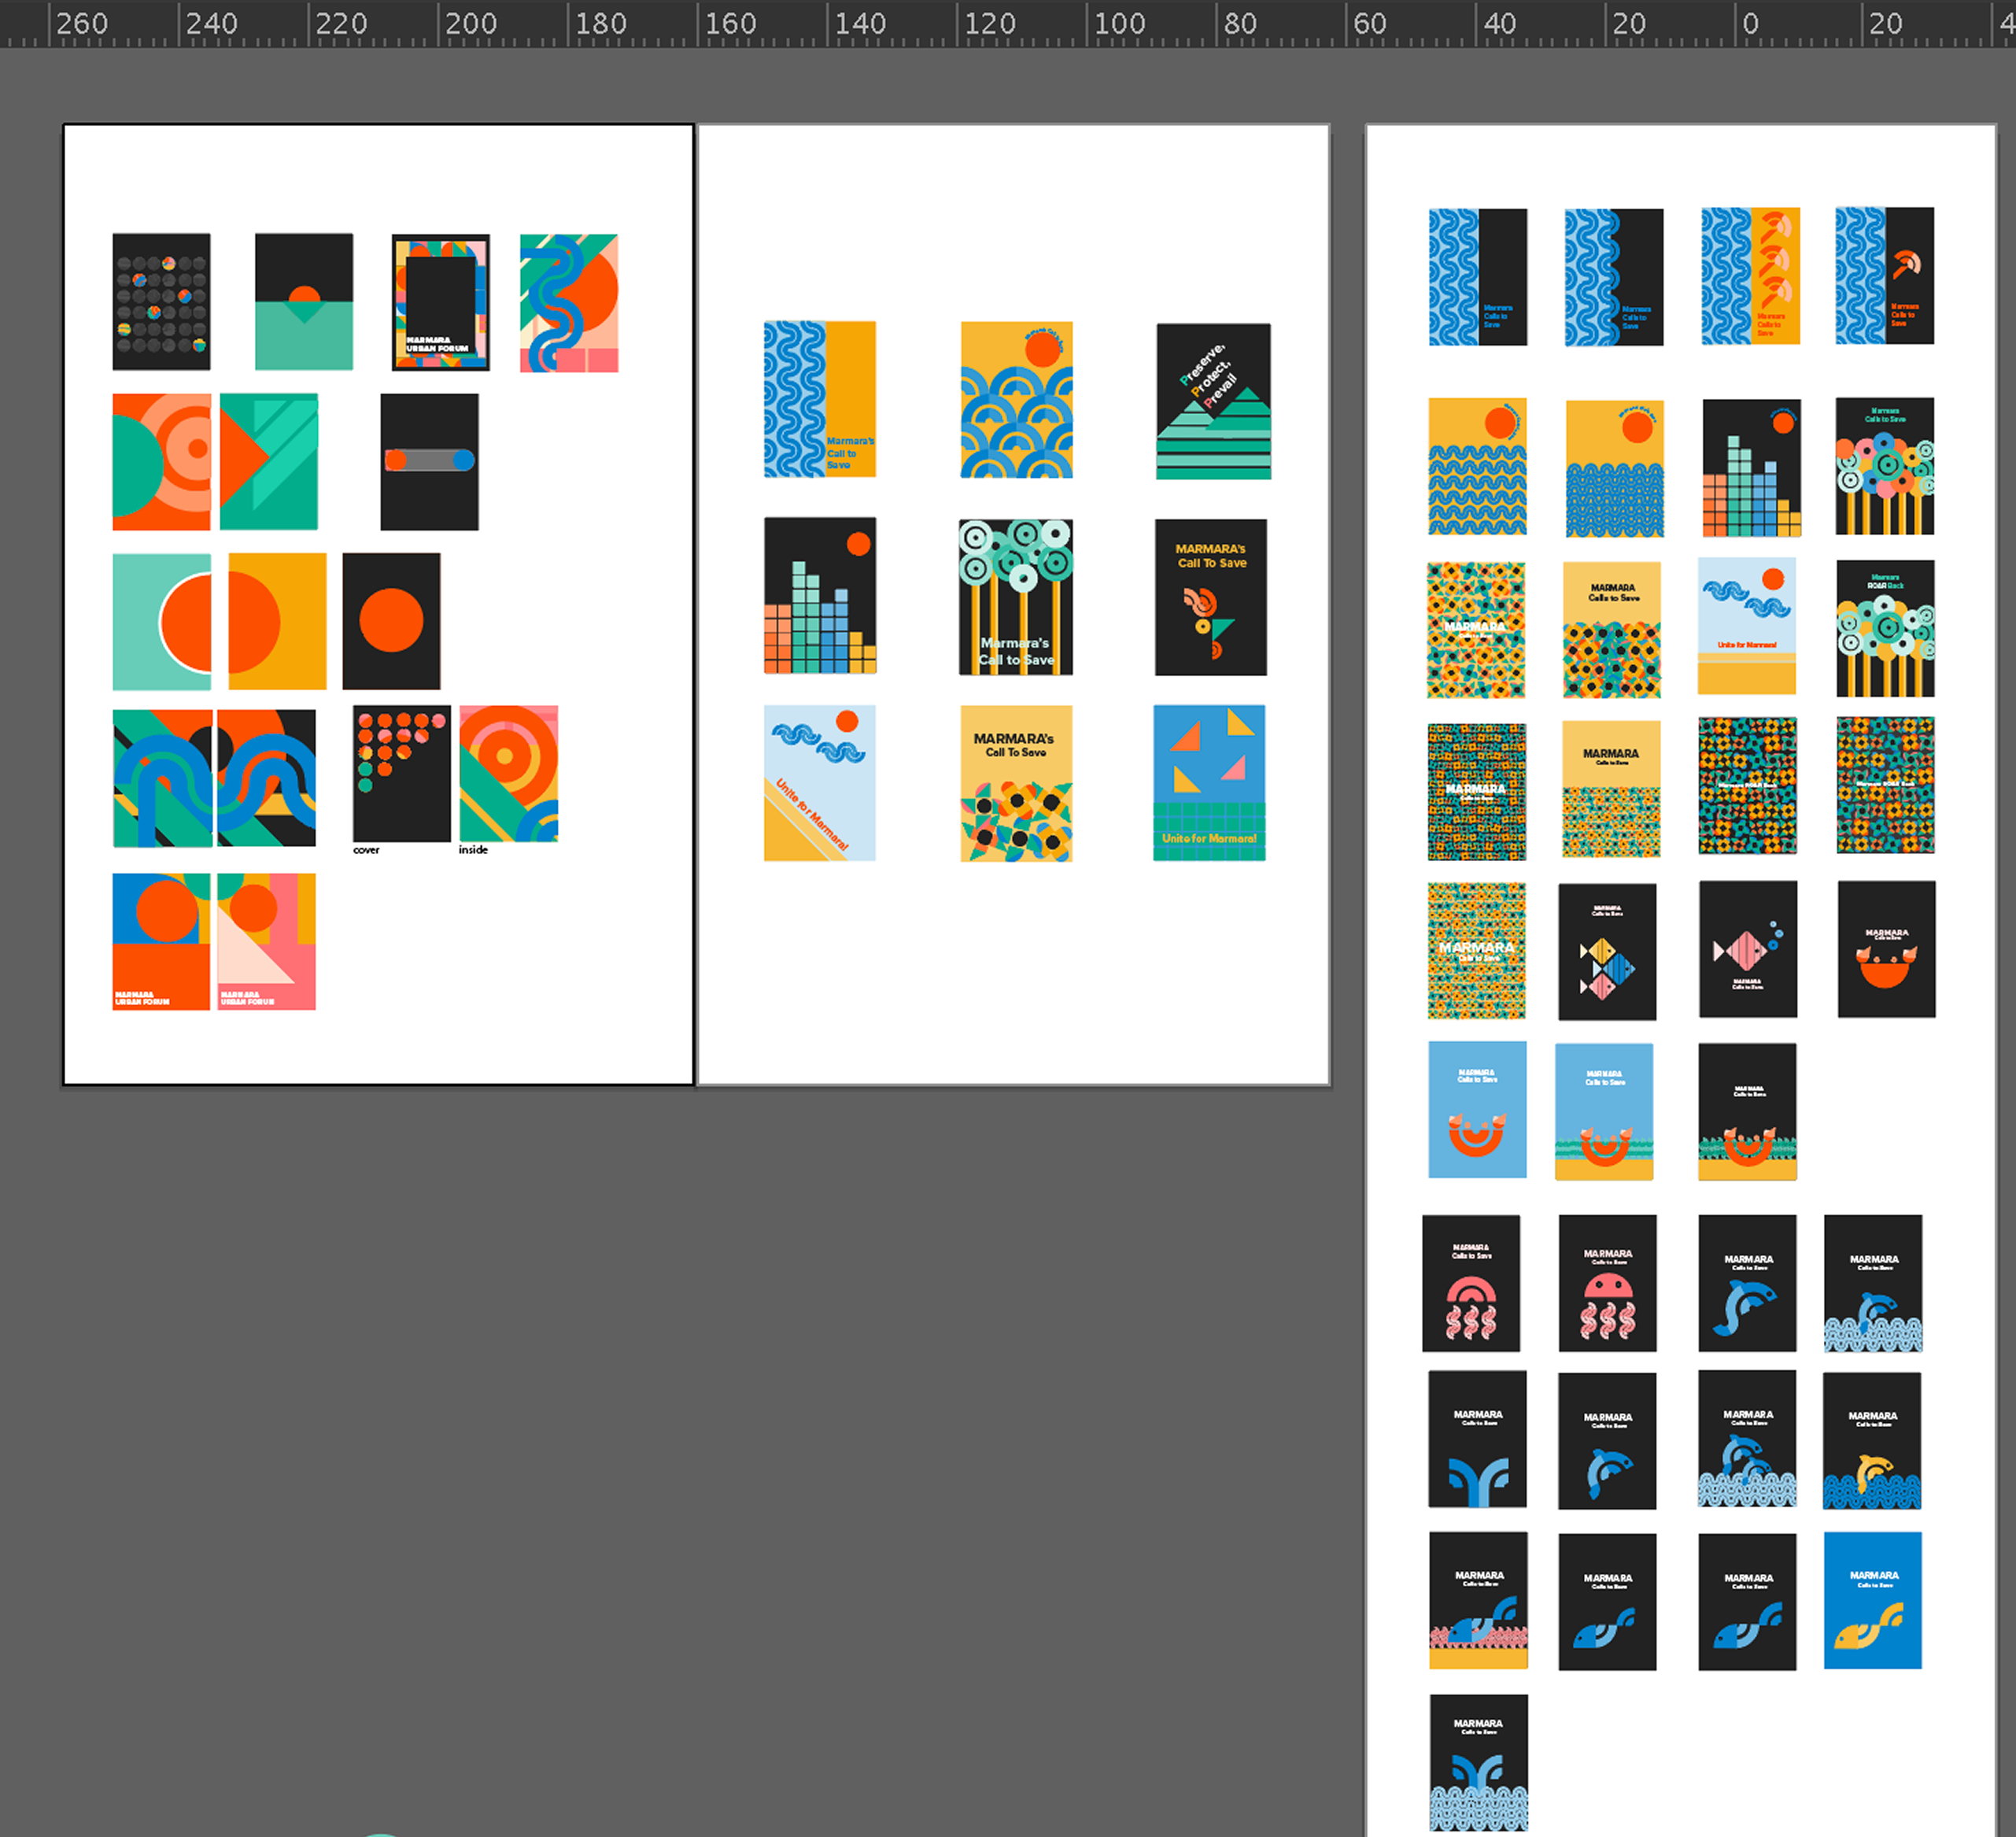The height and width of the screenshot is (1837, 2016).
Task: Select the 'Preserve, Protect, Prevail' poster
Action: [x=1213, y=401]
